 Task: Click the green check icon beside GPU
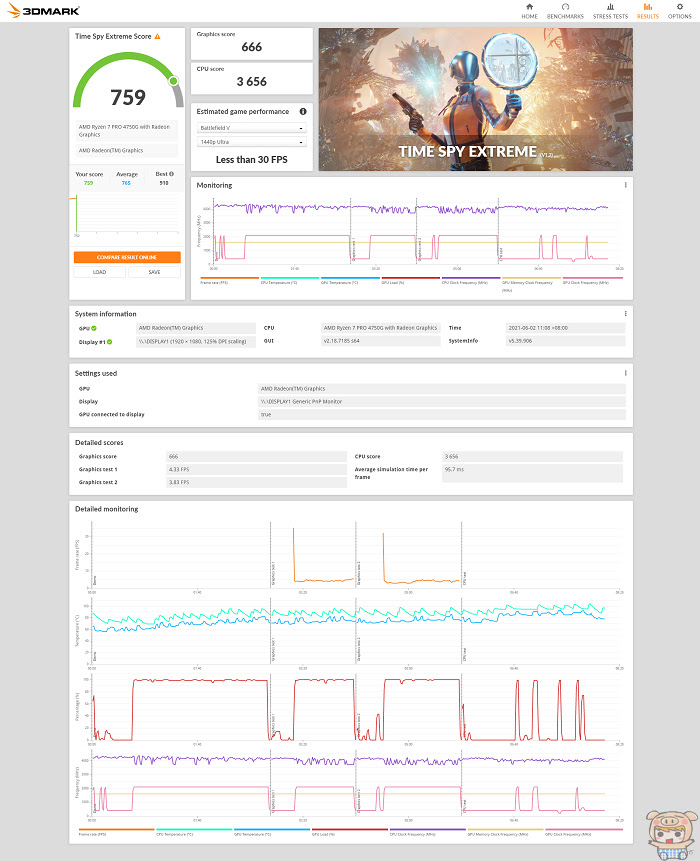click(x=94, y=328)
